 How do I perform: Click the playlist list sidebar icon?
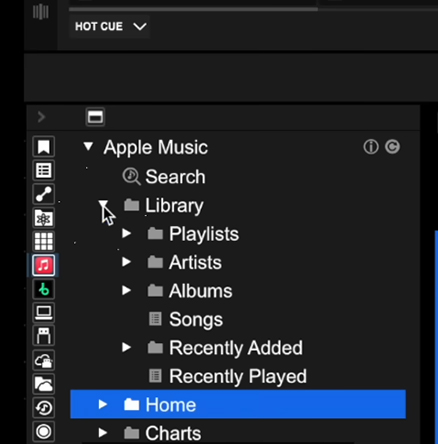pyautogui.click(x=44, y=170)
